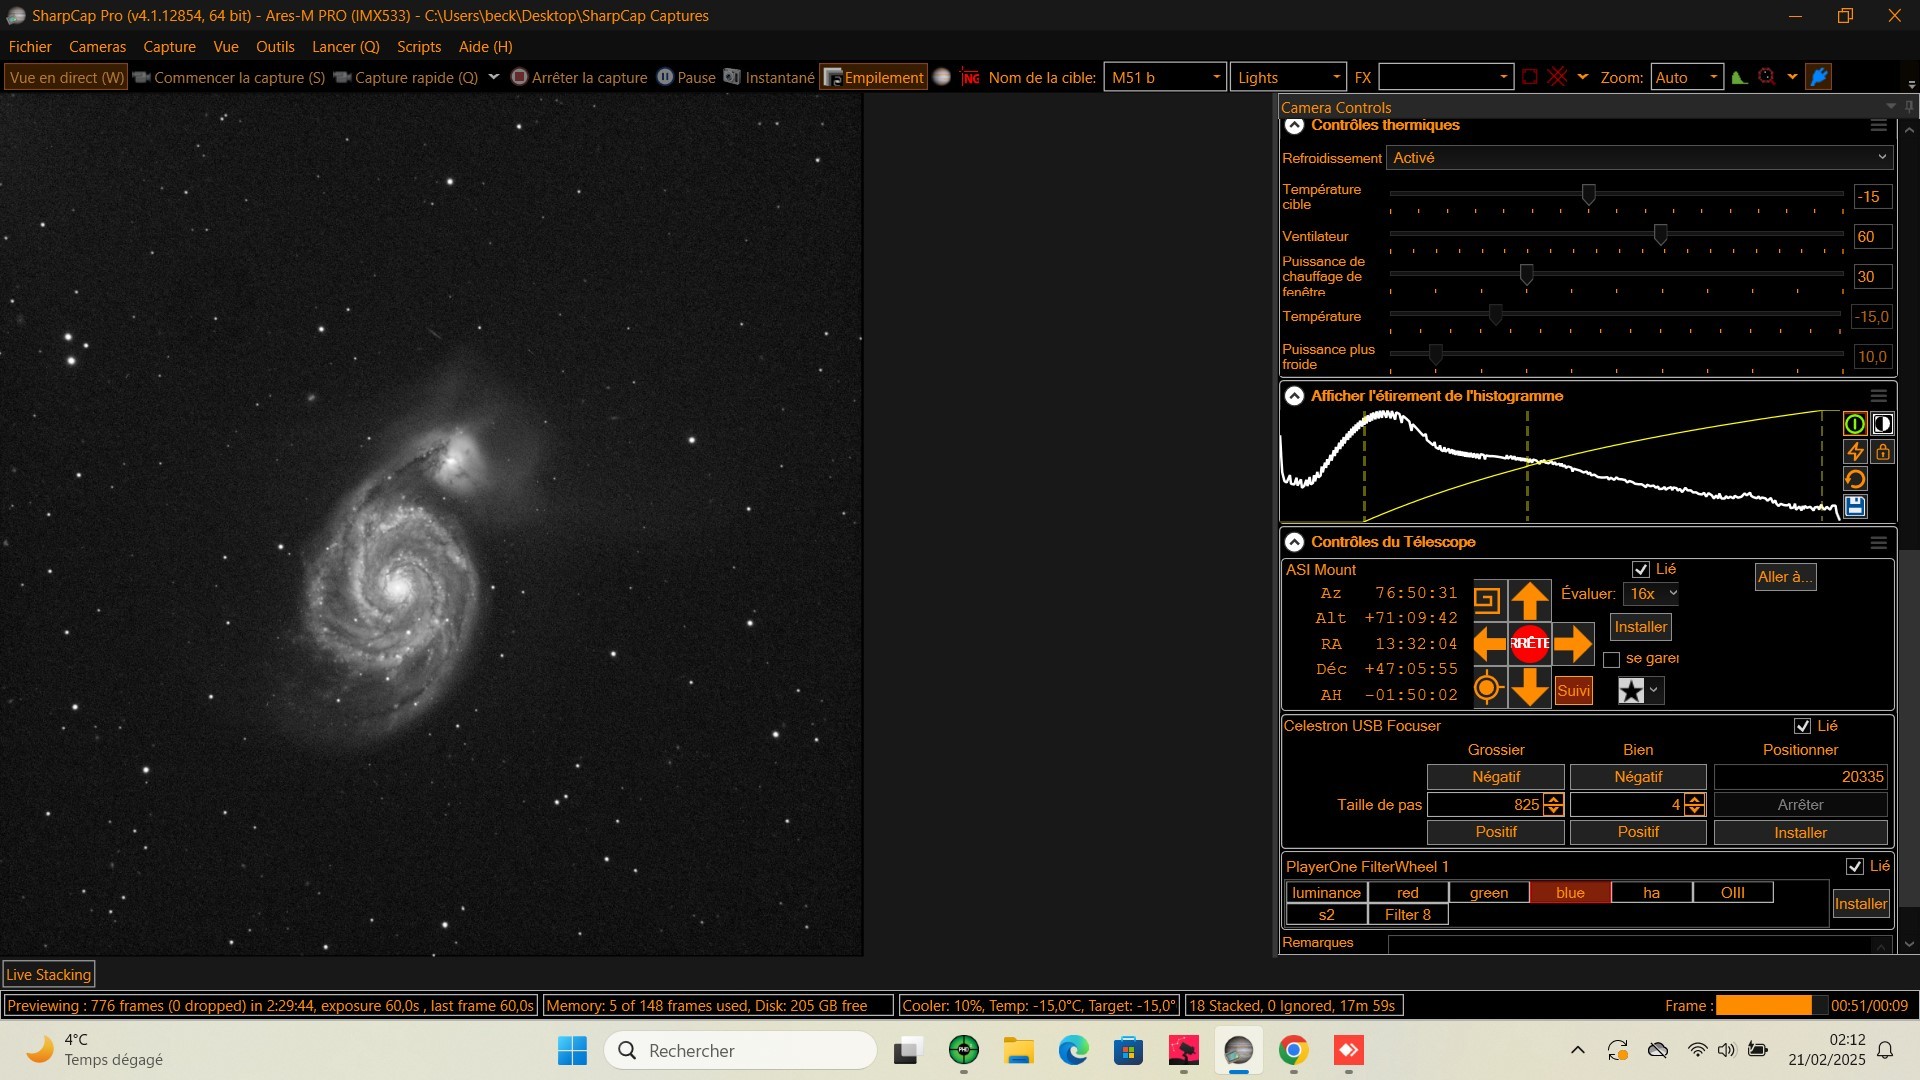
Task: Click the focuser position field showing 20335
Action: 1801,777
